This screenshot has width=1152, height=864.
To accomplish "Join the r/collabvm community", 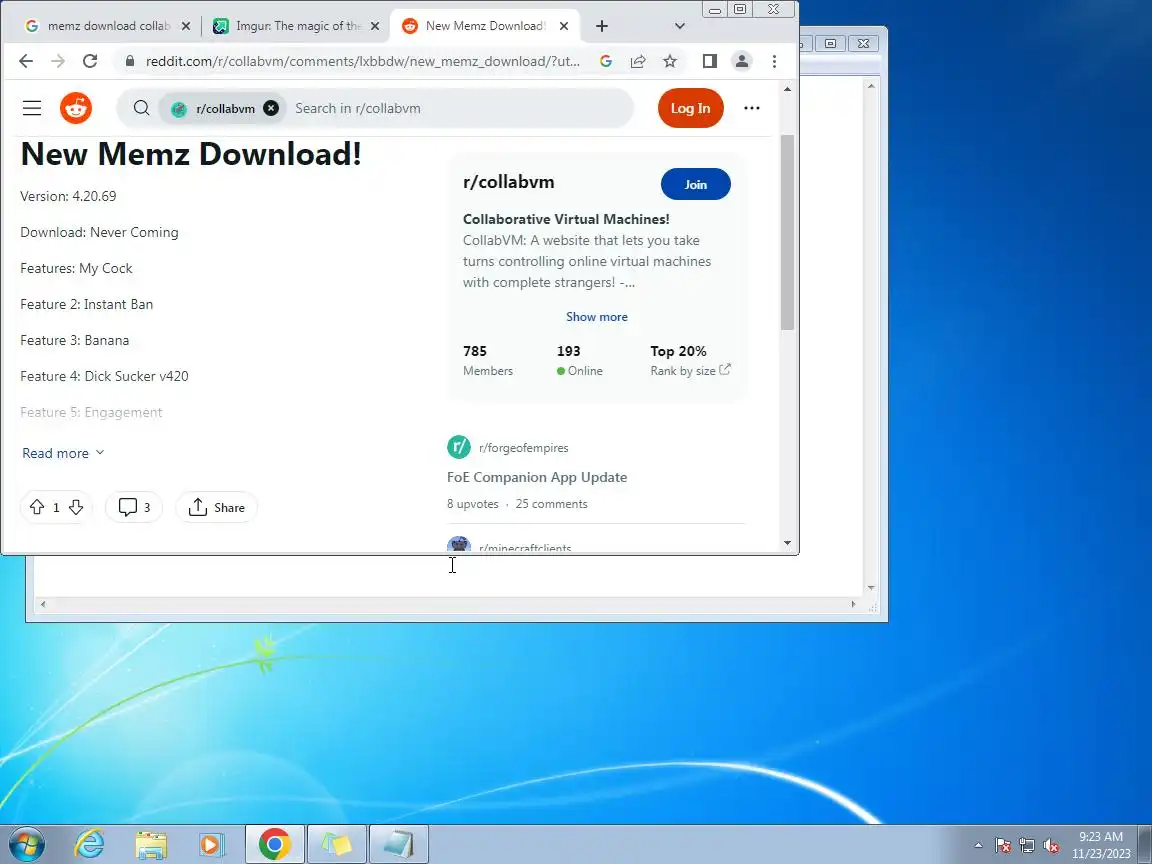I will coord(696,184).
